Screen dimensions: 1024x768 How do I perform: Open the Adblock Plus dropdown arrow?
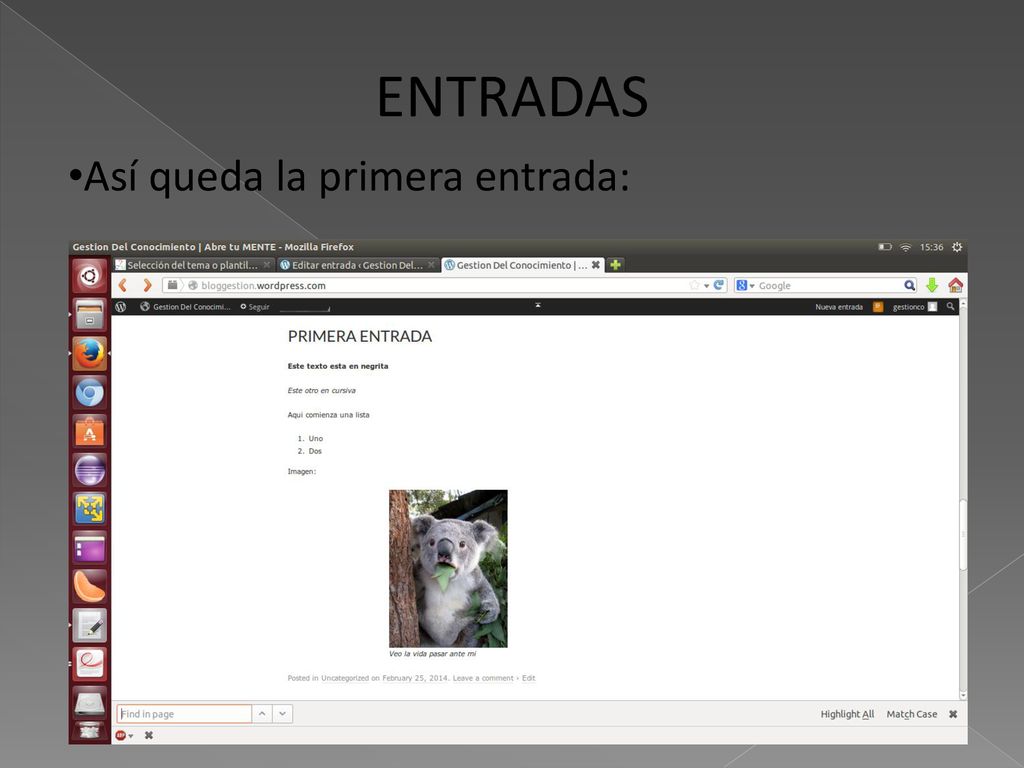tap(131, 736)
